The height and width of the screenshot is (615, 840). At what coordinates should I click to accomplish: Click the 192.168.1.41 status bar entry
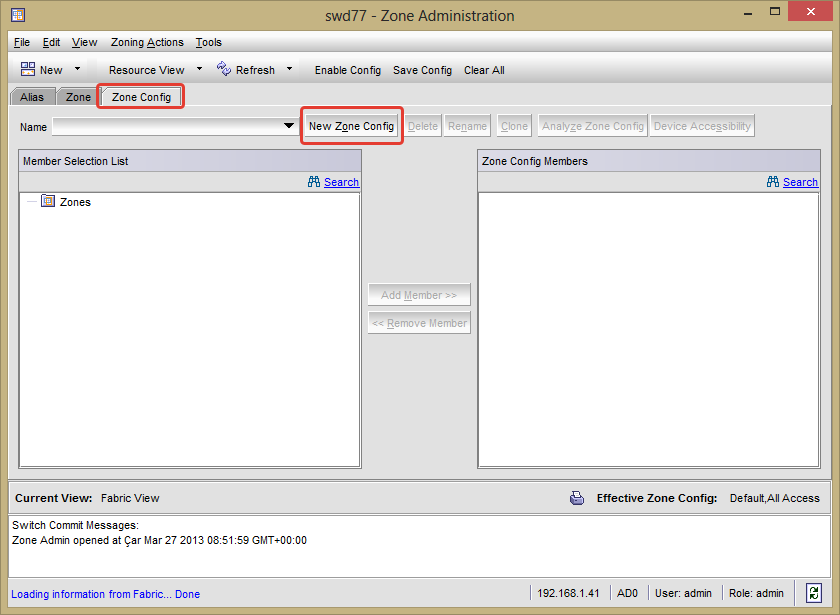568,594
